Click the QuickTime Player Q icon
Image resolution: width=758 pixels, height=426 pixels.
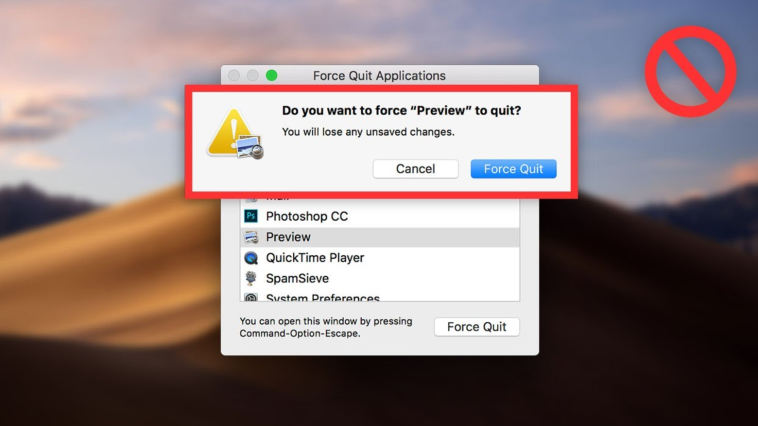[x=251, y=258]
